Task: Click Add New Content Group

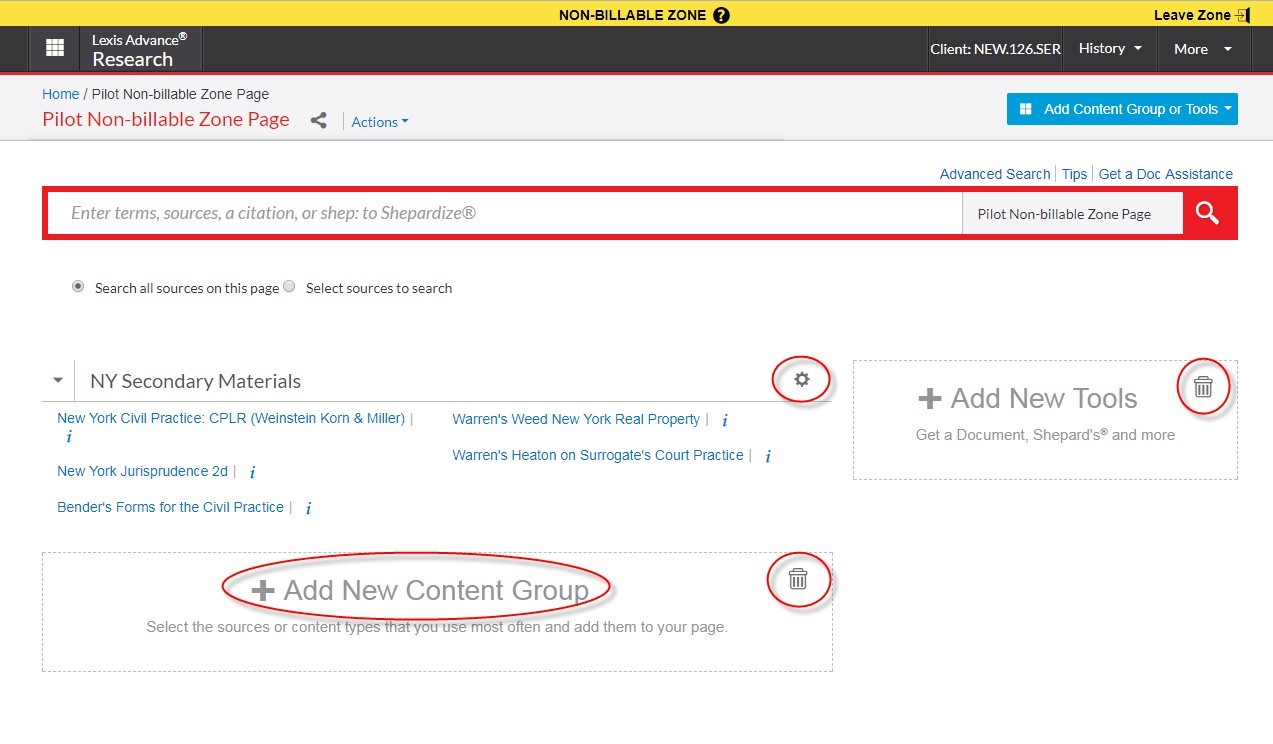Action: 420,590
